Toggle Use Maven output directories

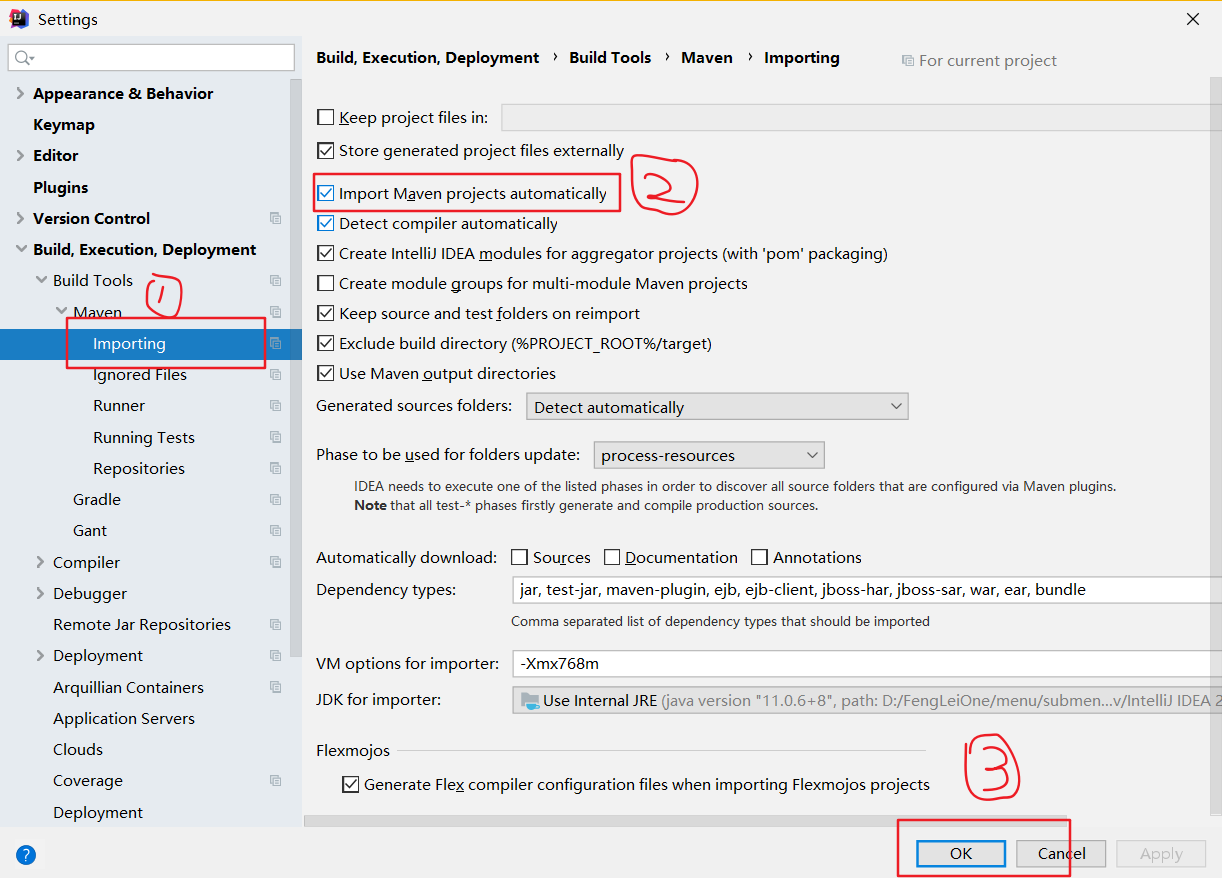[x=325, y=373]
